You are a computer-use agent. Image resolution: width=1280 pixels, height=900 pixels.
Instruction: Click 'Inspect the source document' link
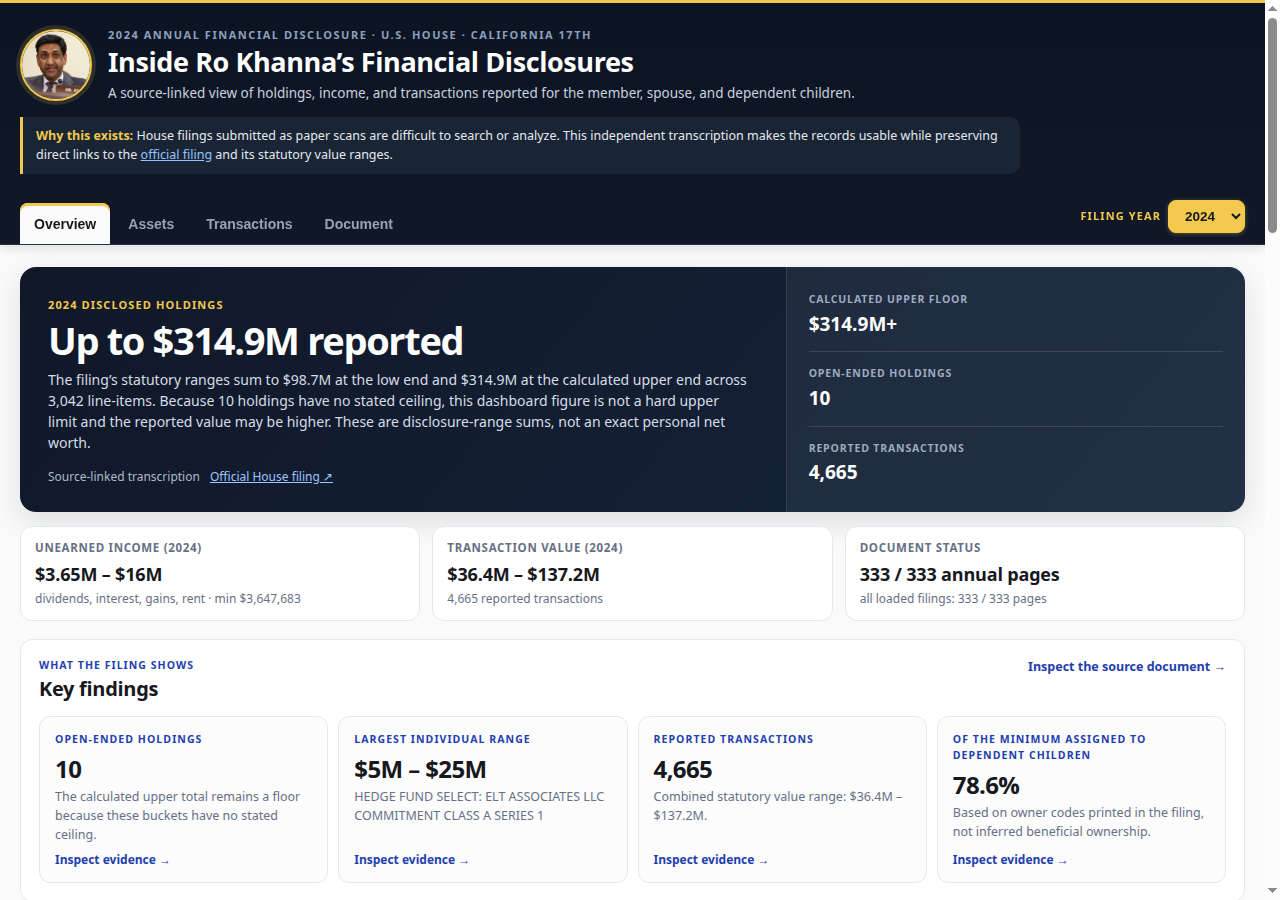pyautogui.click(x=1126, y=667)
